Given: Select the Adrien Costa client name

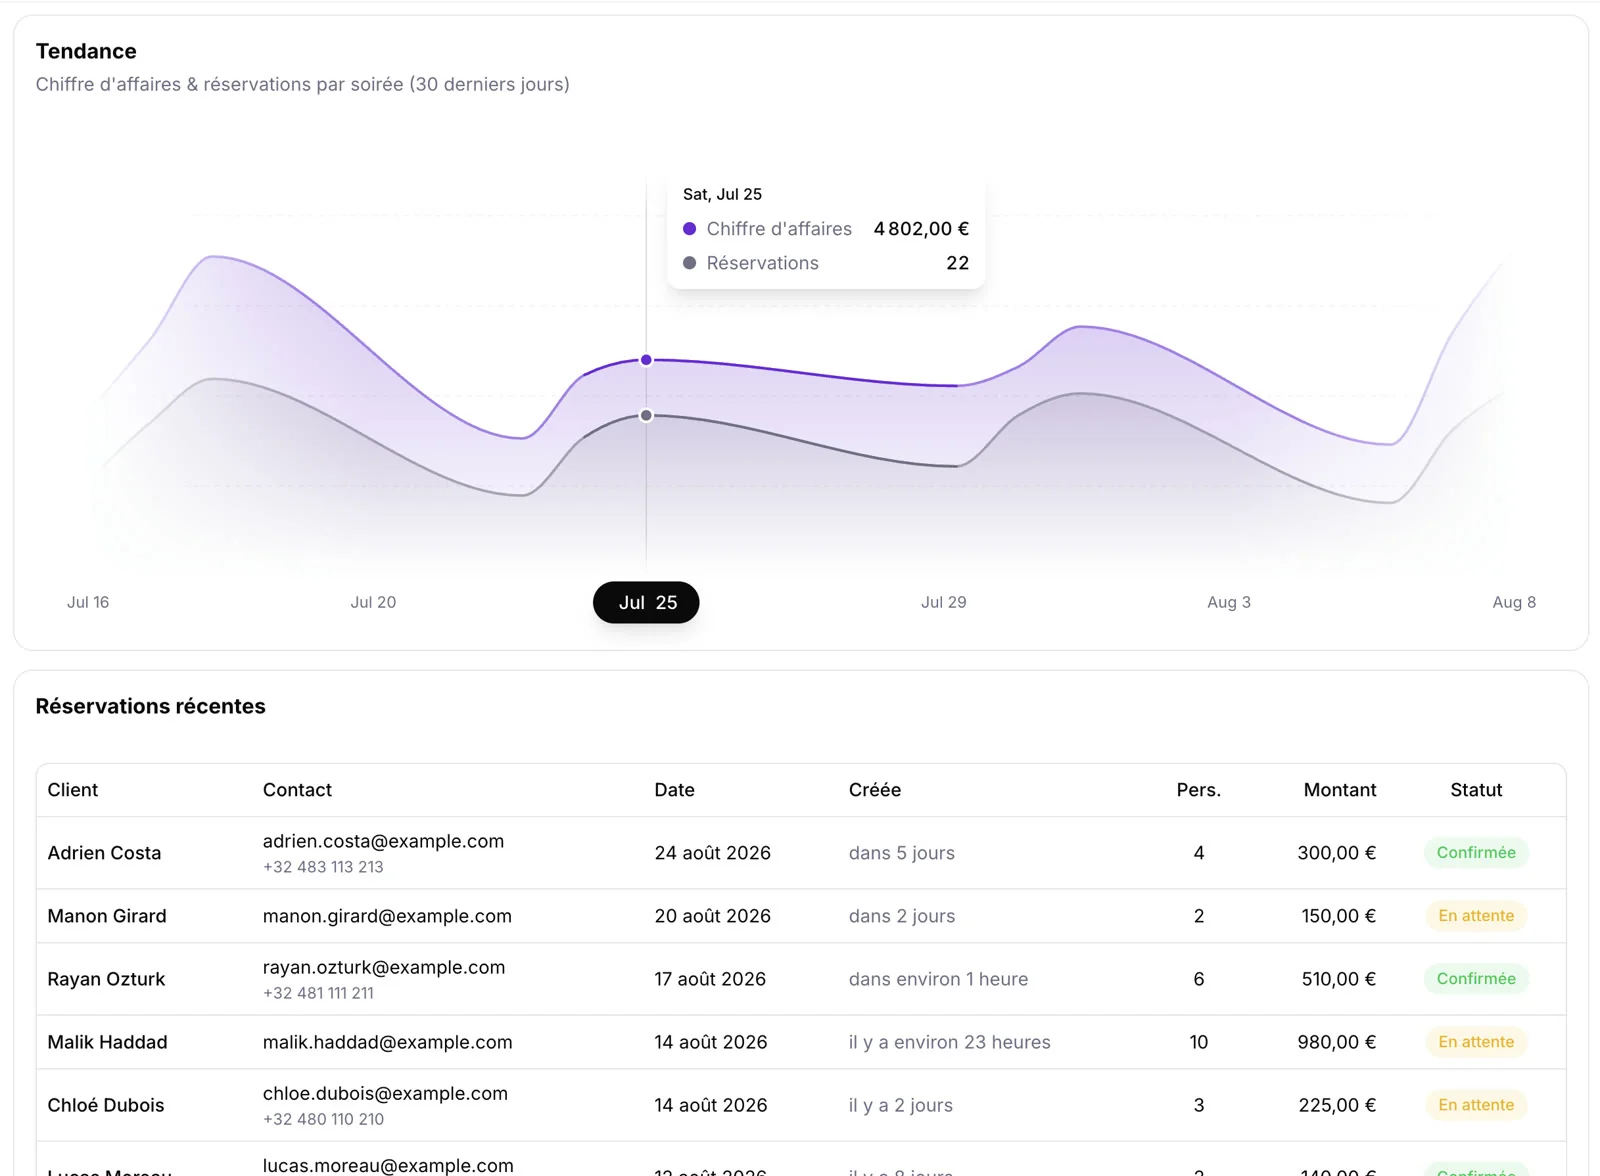Looking at the screenshot, I should coord(104,853).
